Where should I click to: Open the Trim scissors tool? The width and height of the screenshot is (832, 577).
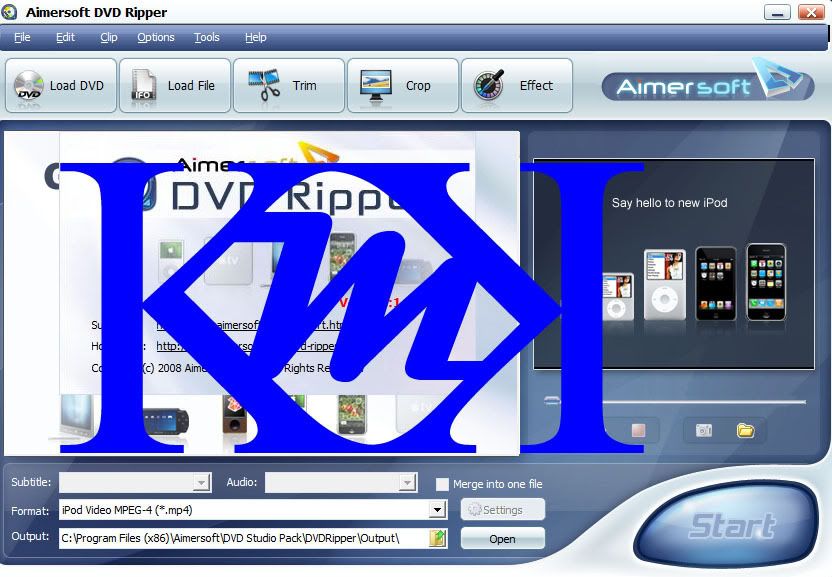point(289,85)
